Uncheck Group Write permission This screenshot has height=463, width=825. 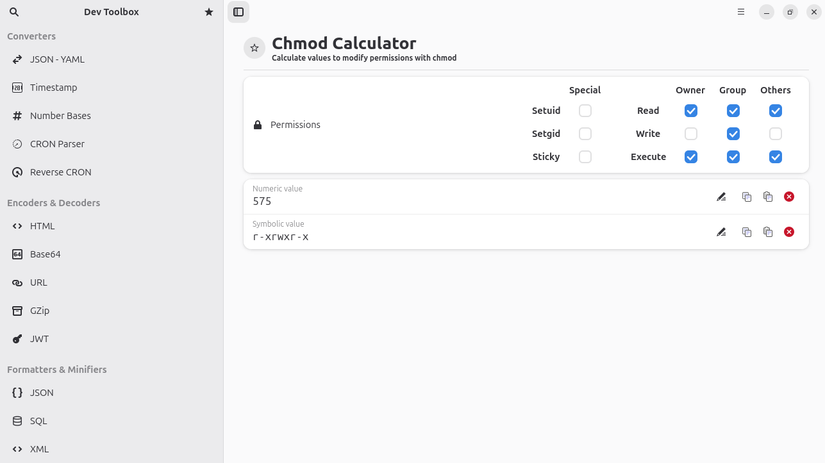click(x=733, y=134)
